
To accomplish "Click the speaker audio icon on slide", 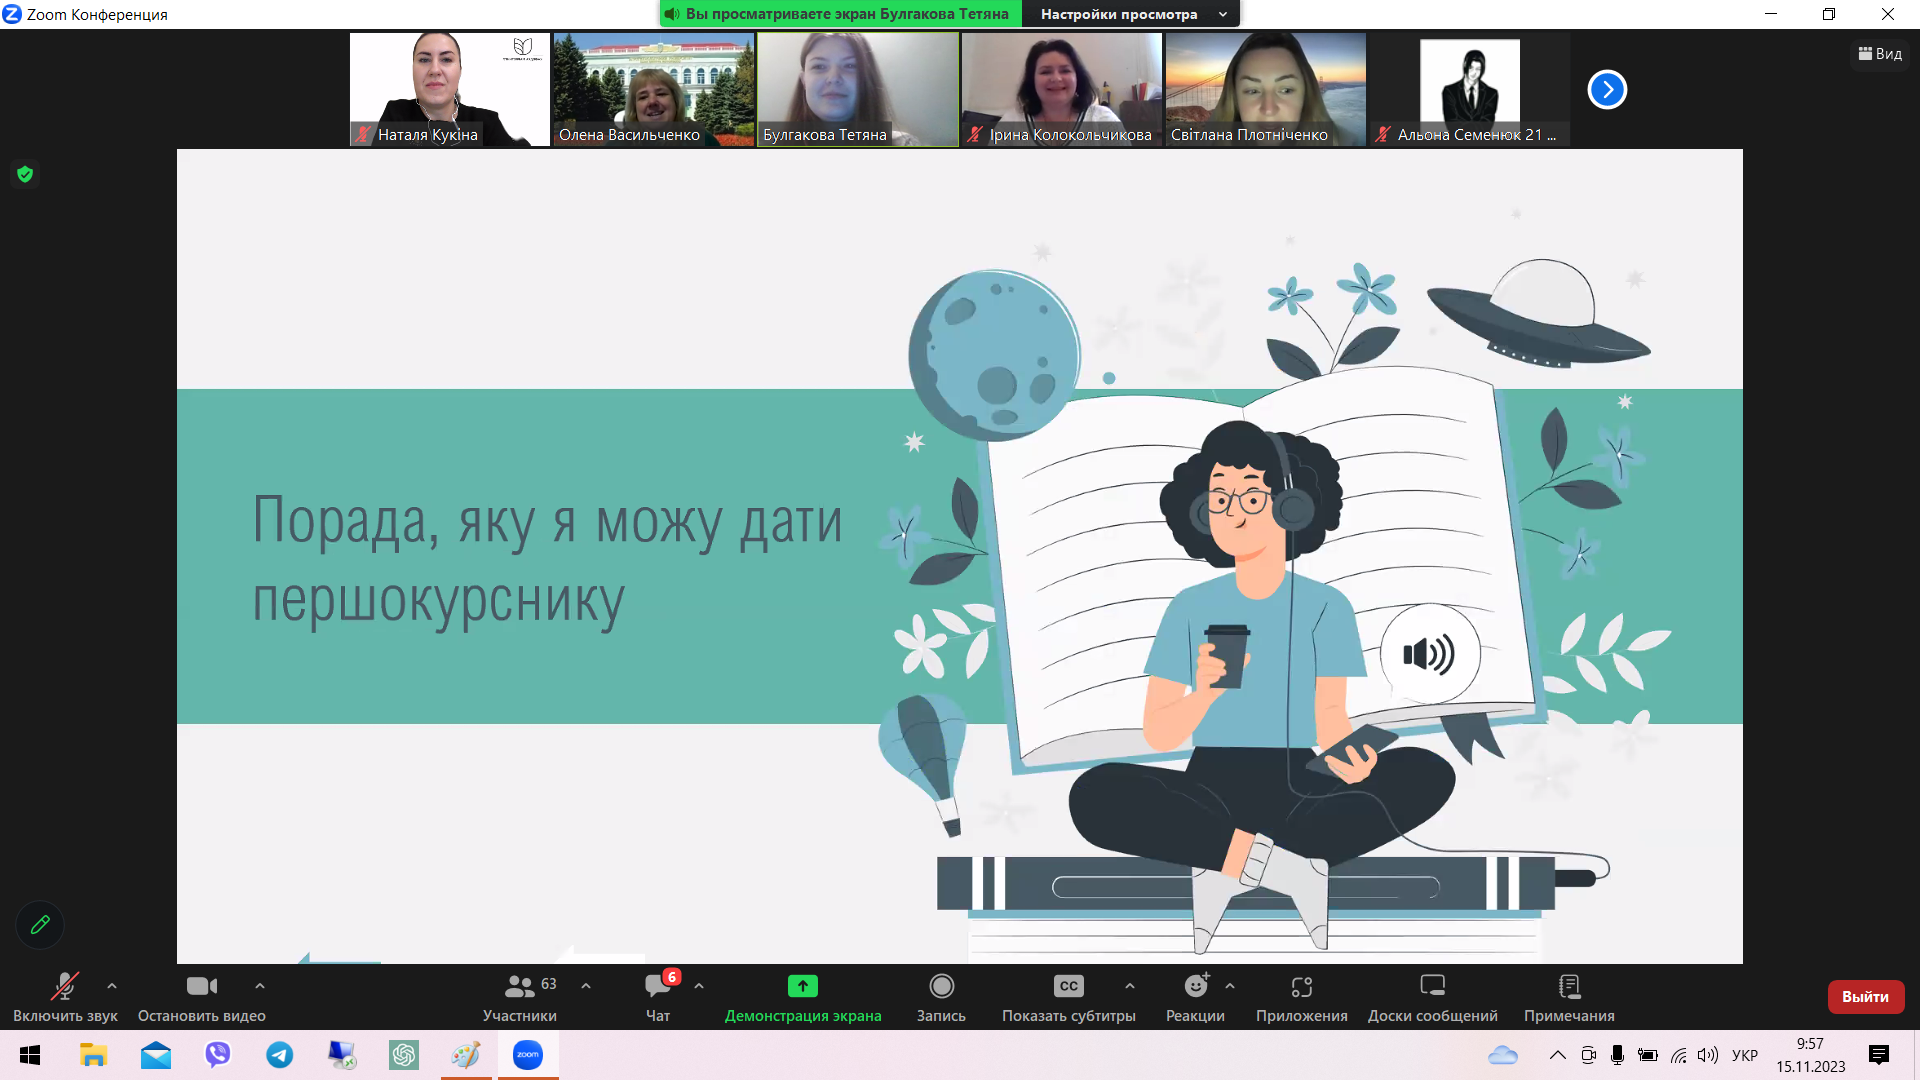I will [1429, 655].
